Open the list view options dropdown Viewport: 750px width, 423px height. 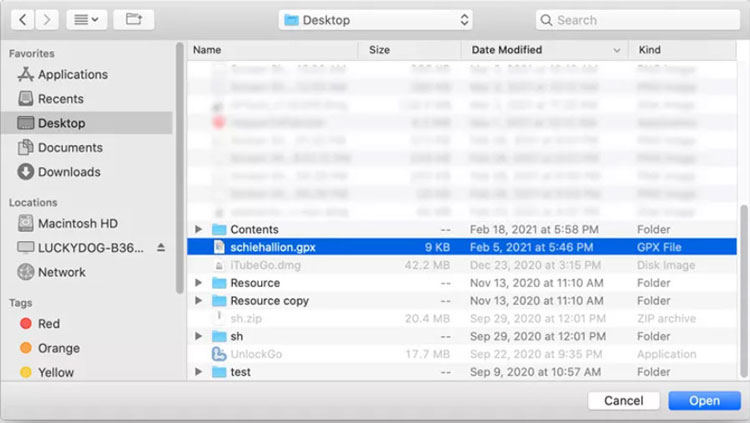click(x=87, y=20)
